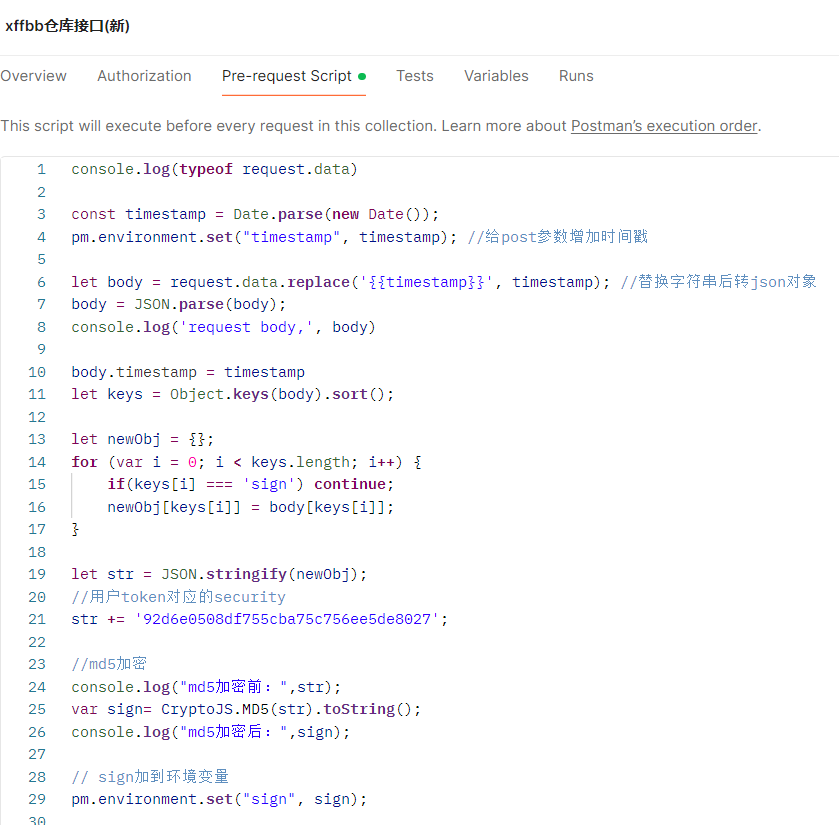Click line number 9 in the gutter
This screenshot has height=825, width=839.
point(41,349)
